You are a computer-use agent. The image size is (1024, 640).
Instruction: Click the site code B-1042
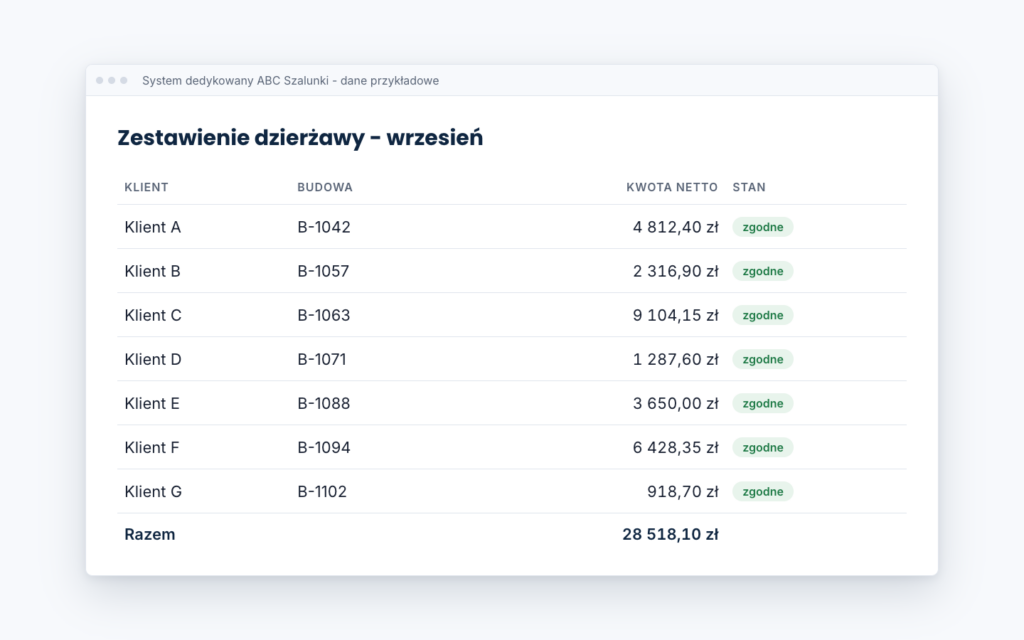[x=324, y=227]
